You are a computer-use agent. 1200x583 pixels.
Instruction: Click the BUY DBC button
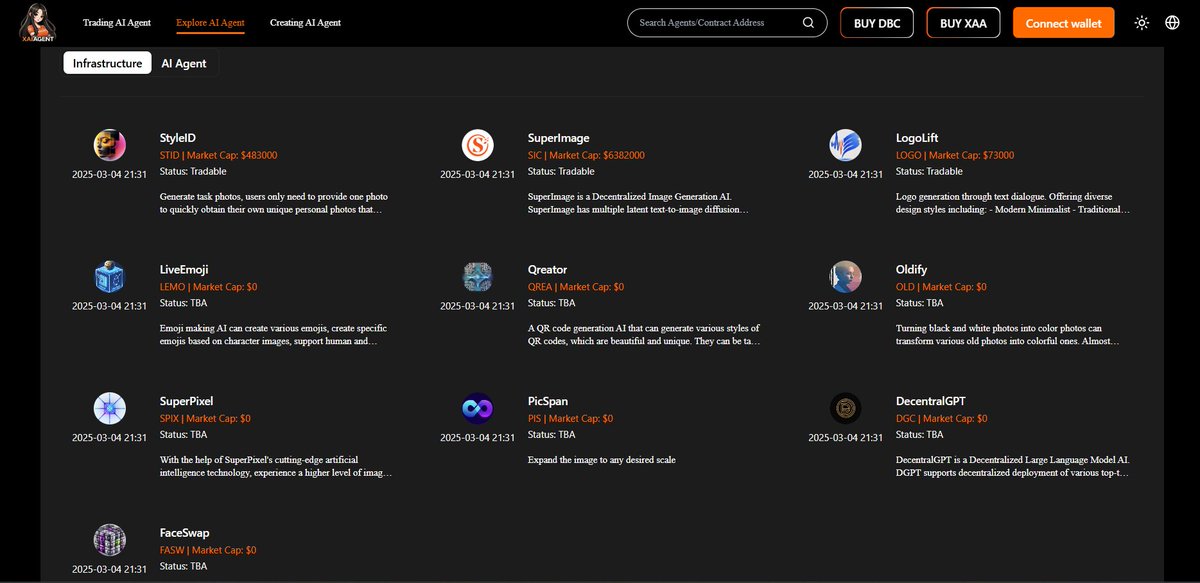[877, 23]
